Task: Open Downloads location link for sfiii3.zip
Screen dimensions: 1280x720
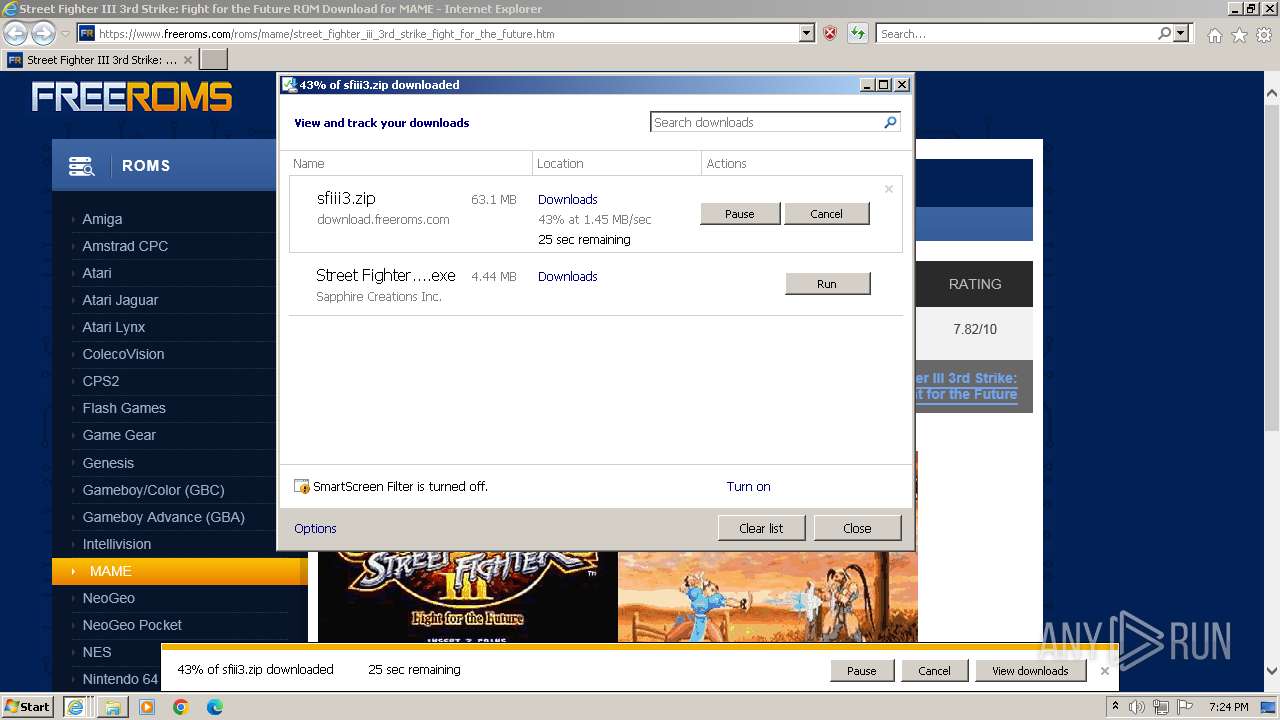Action: pyautogui.click(x=567, y=199)
